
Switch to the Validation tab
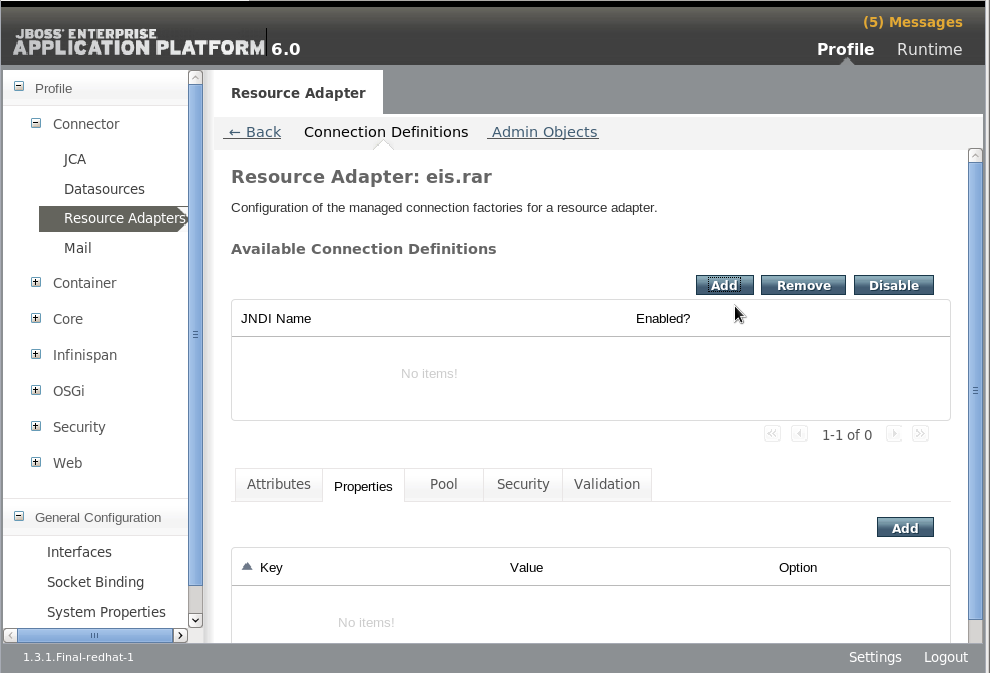pyautogui.click(x=606, y=484)
